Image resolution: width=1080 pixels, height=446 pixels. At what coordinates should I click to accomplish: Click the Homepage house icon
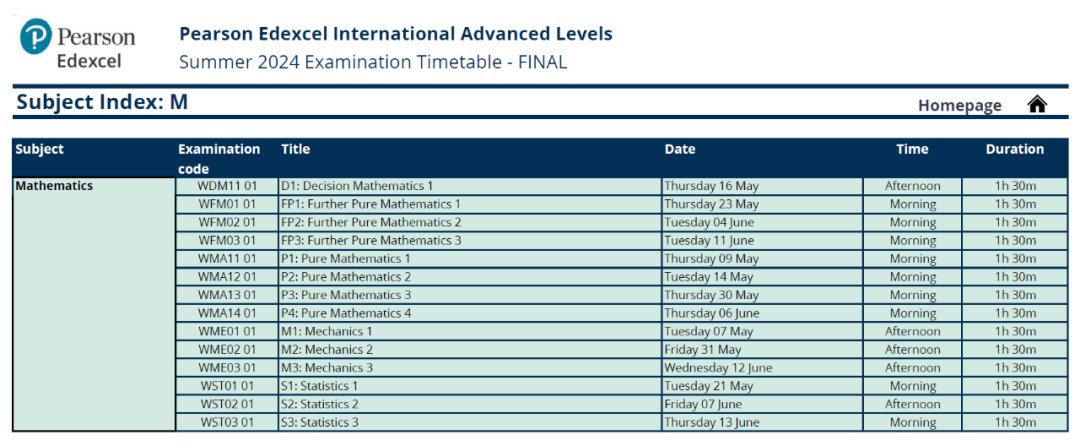1037,105
